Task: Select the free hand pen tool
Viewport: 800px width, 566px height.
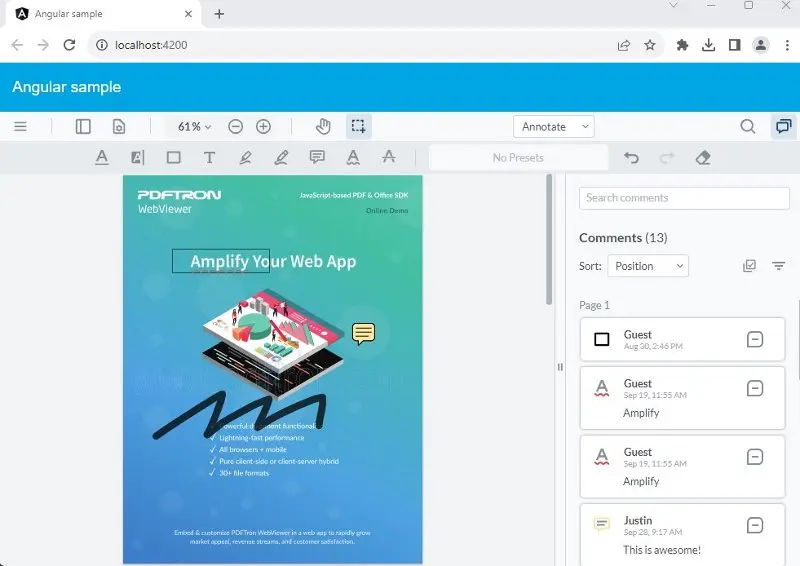Action: 281,157
